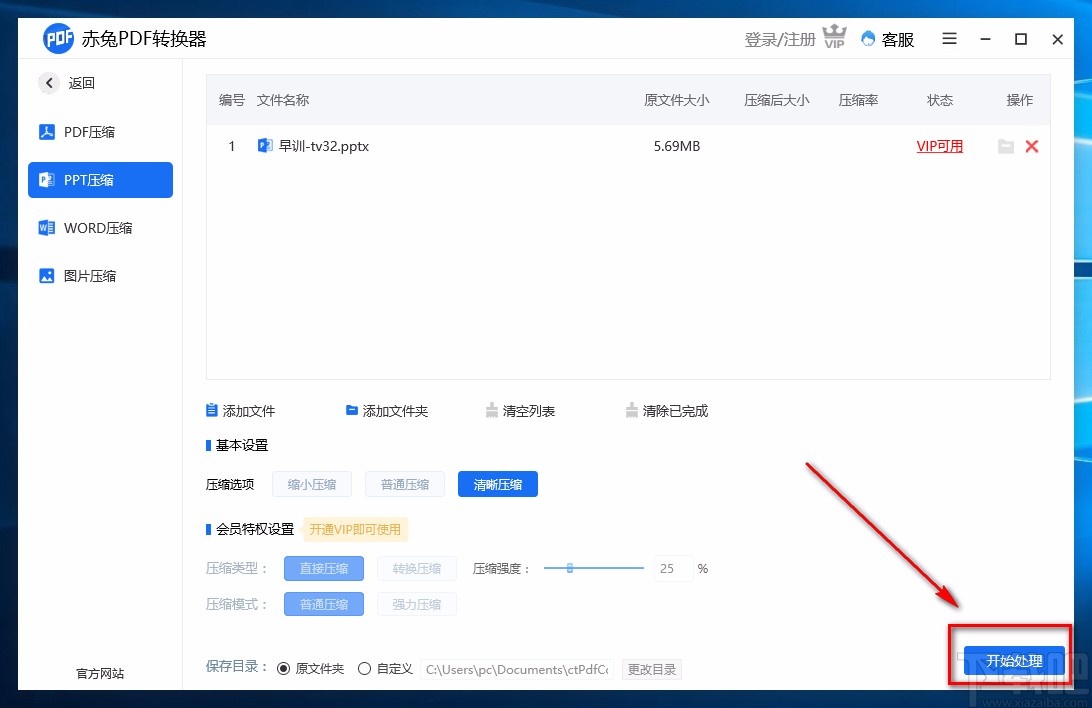Viewport: 1092px width, 708px height.
Task: Open the hamburger menu
Action: [x=948, y=39]
